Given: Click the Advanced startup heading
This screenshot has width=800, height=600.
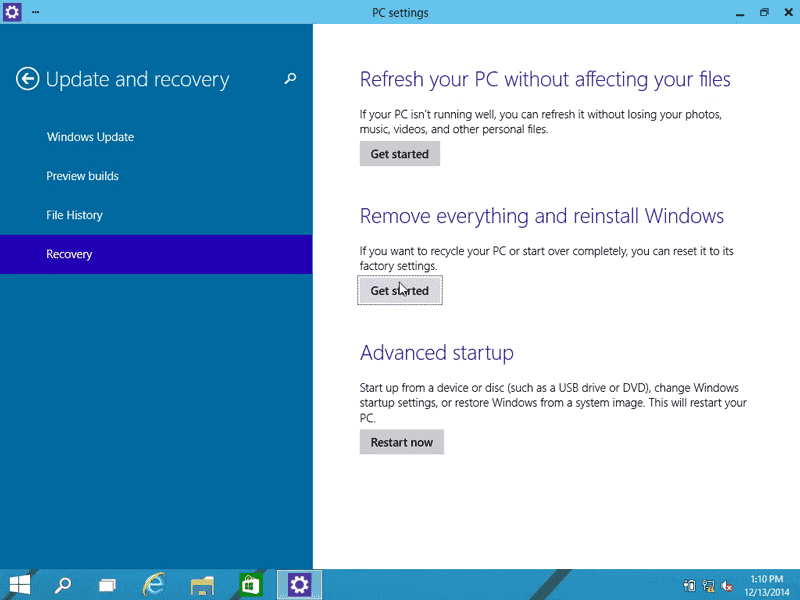Looking at the screenshot, I should coord(437,353).
